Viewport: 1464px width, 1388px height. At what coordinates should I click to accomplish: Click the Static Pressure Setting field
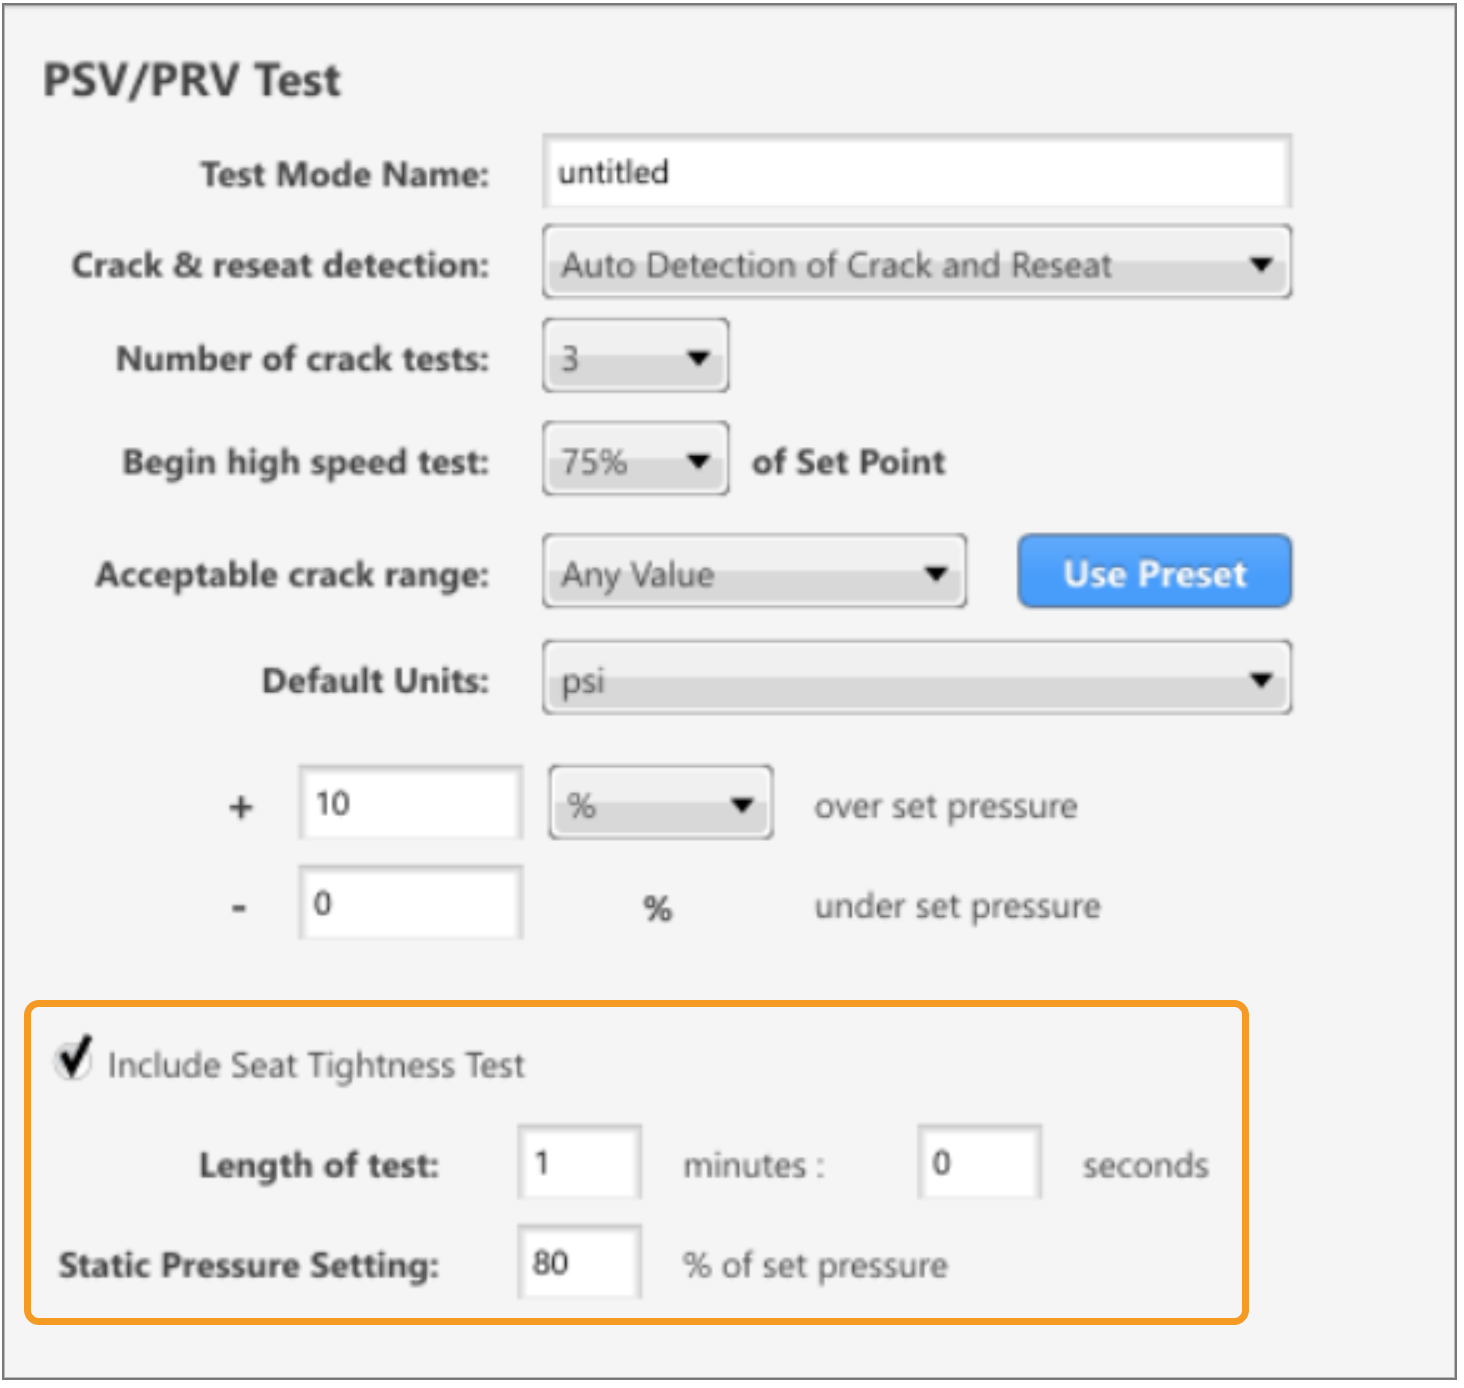point(580,1262)
